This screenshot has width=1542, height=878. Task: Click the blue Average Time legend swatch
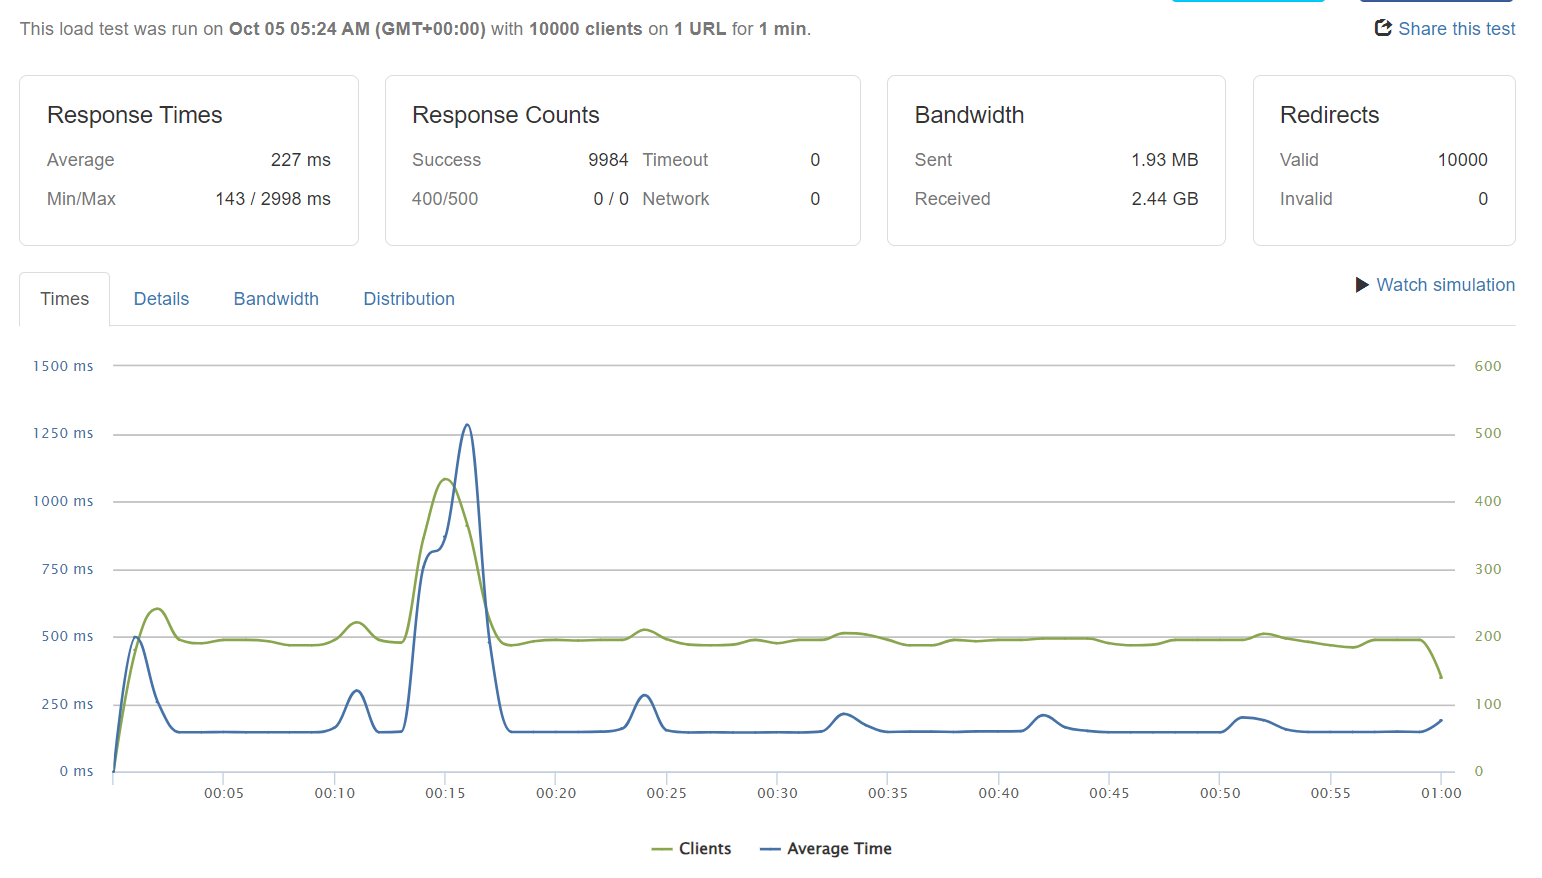(x=770, y=849)
